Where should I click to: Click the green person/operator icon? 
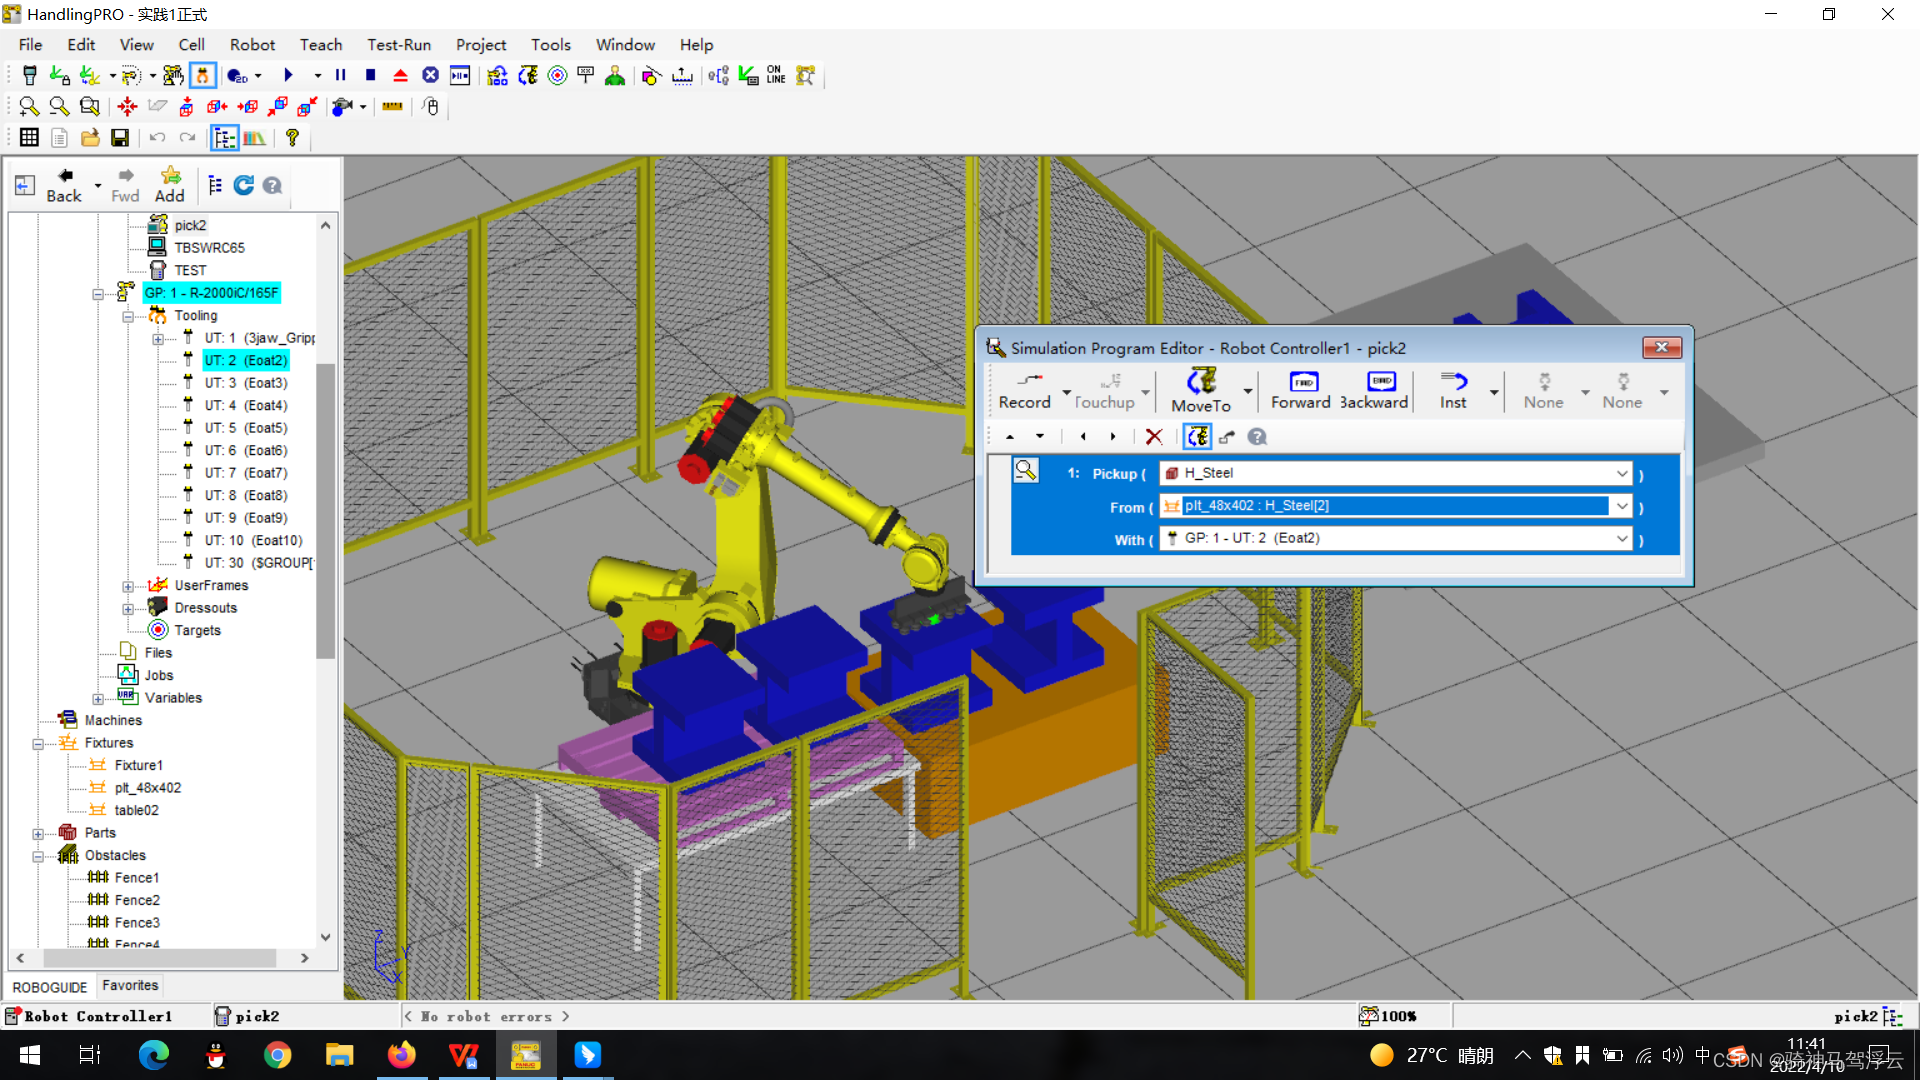[616, 76]
